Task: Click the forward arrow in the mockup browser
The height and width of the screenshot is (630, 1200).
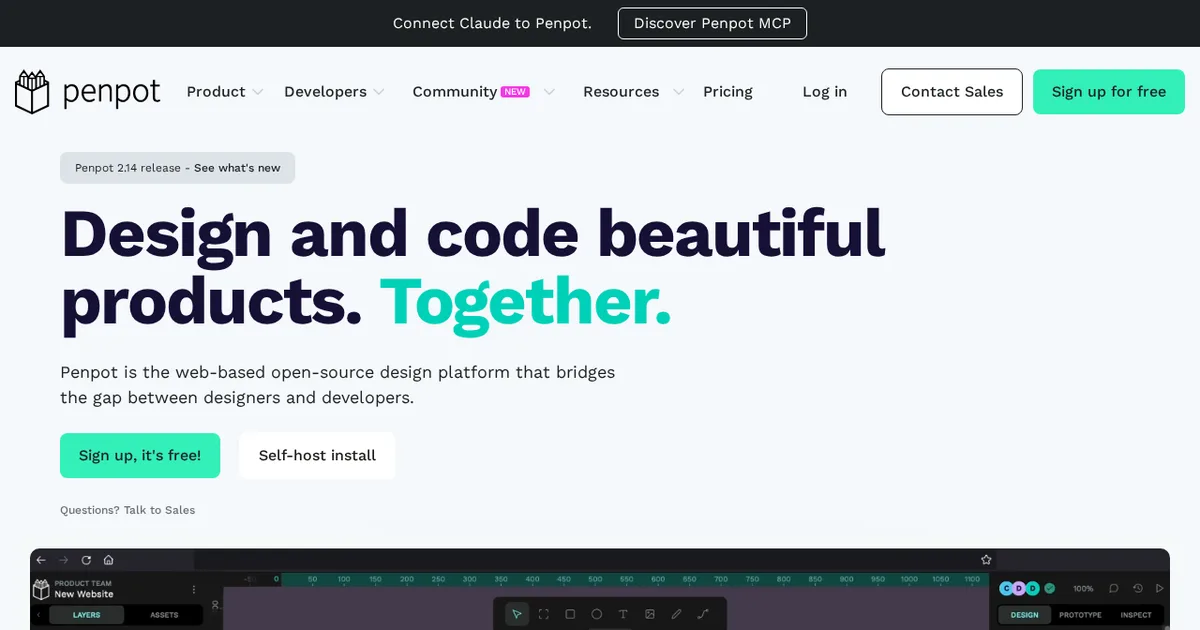Action: click(63, 560)
